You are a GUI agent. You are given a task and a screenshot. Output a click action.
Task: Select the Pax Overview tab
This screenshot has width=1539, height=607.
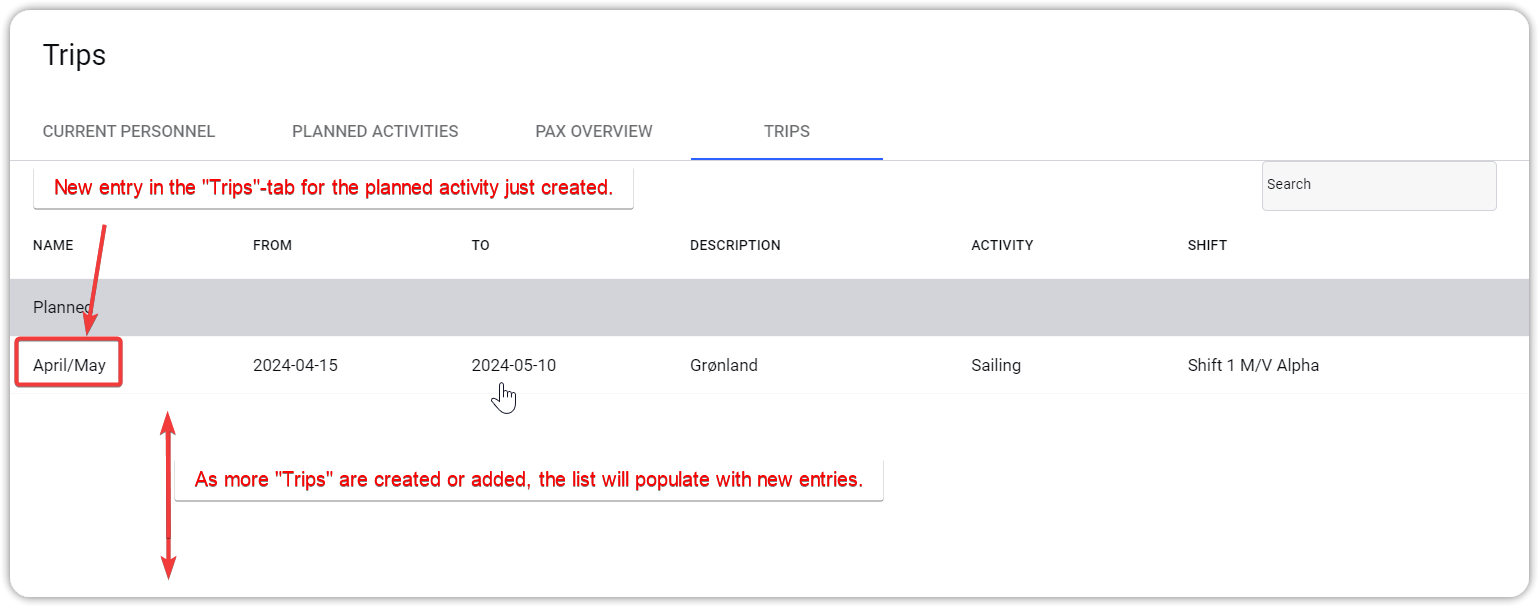pyautogui.click(x=594, y=131)
